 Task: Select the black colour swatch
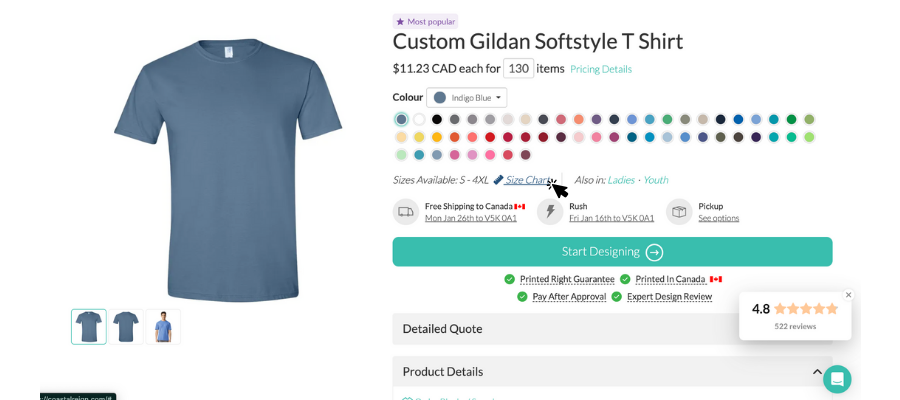tap(437, 120)
